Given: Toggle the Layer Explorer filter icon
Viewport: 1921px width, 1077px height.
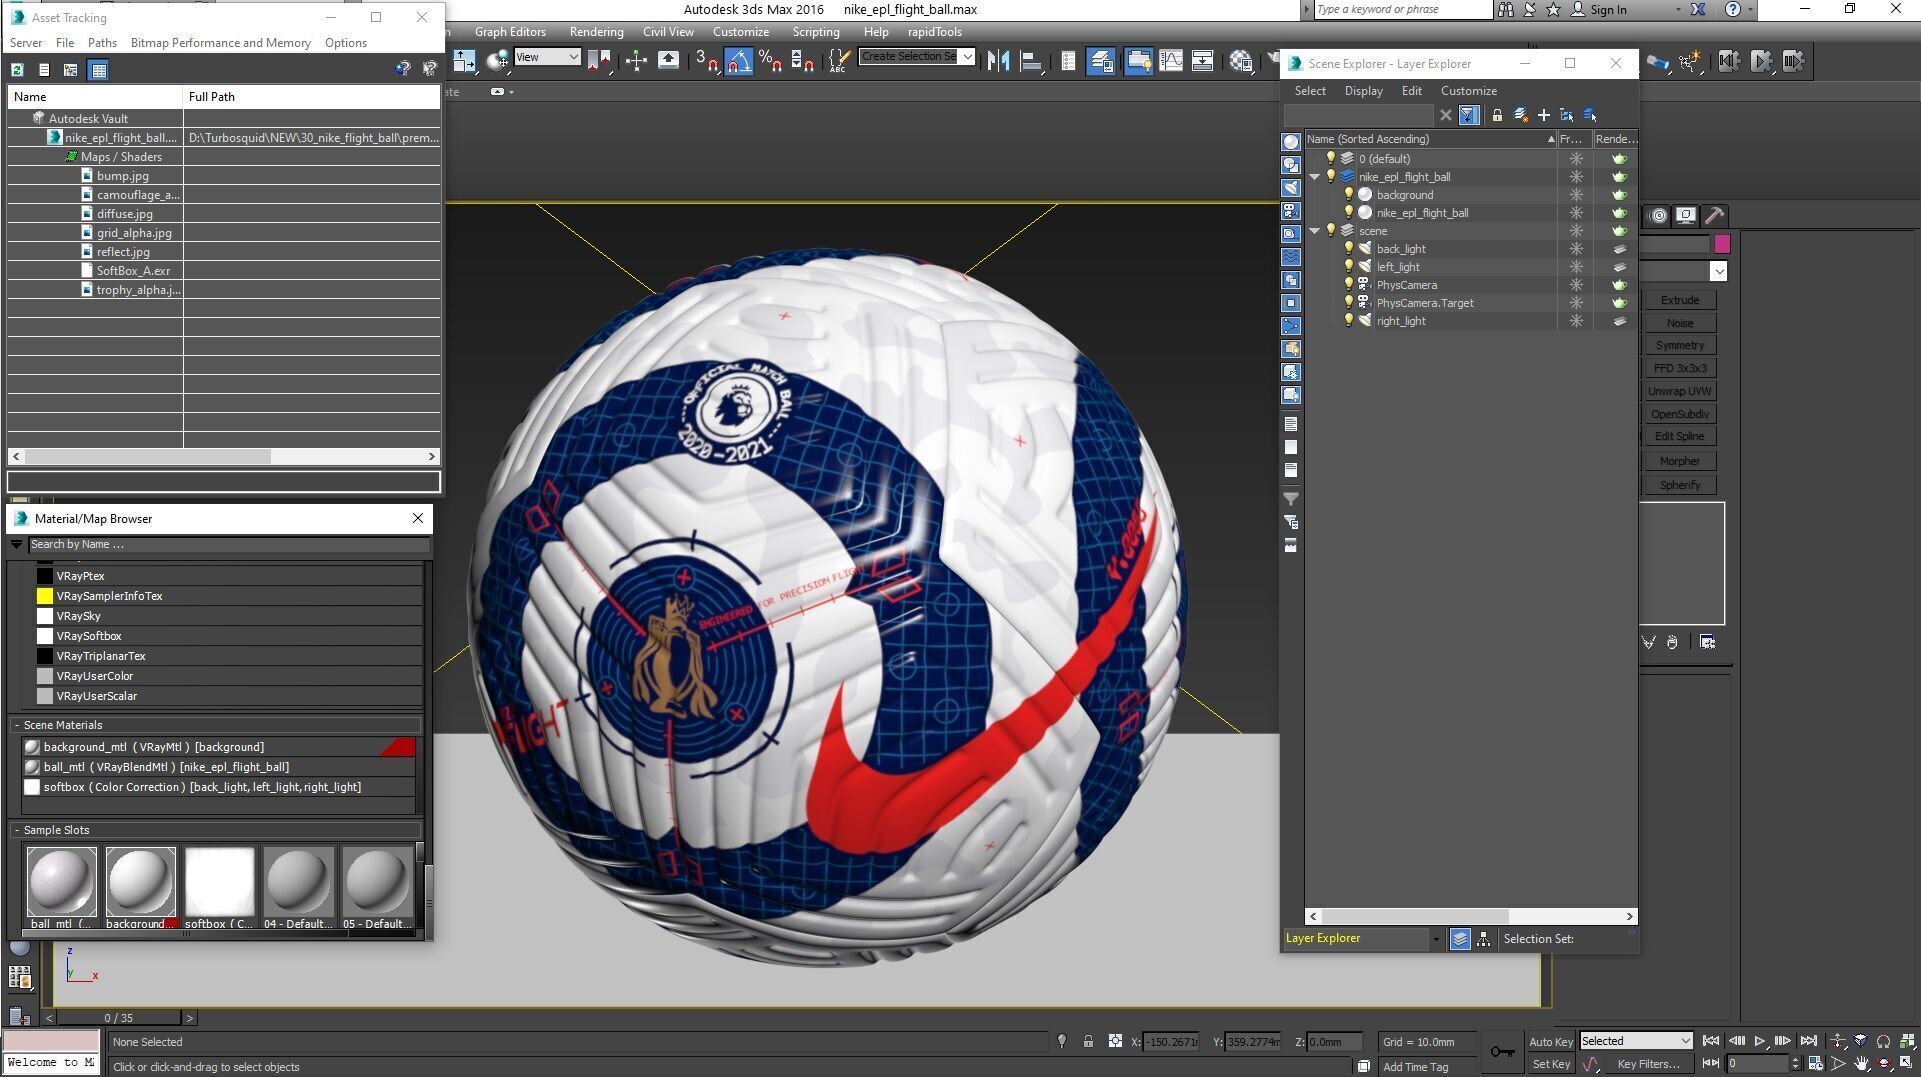Looking at the screenshot, I should click(1468, 115).
